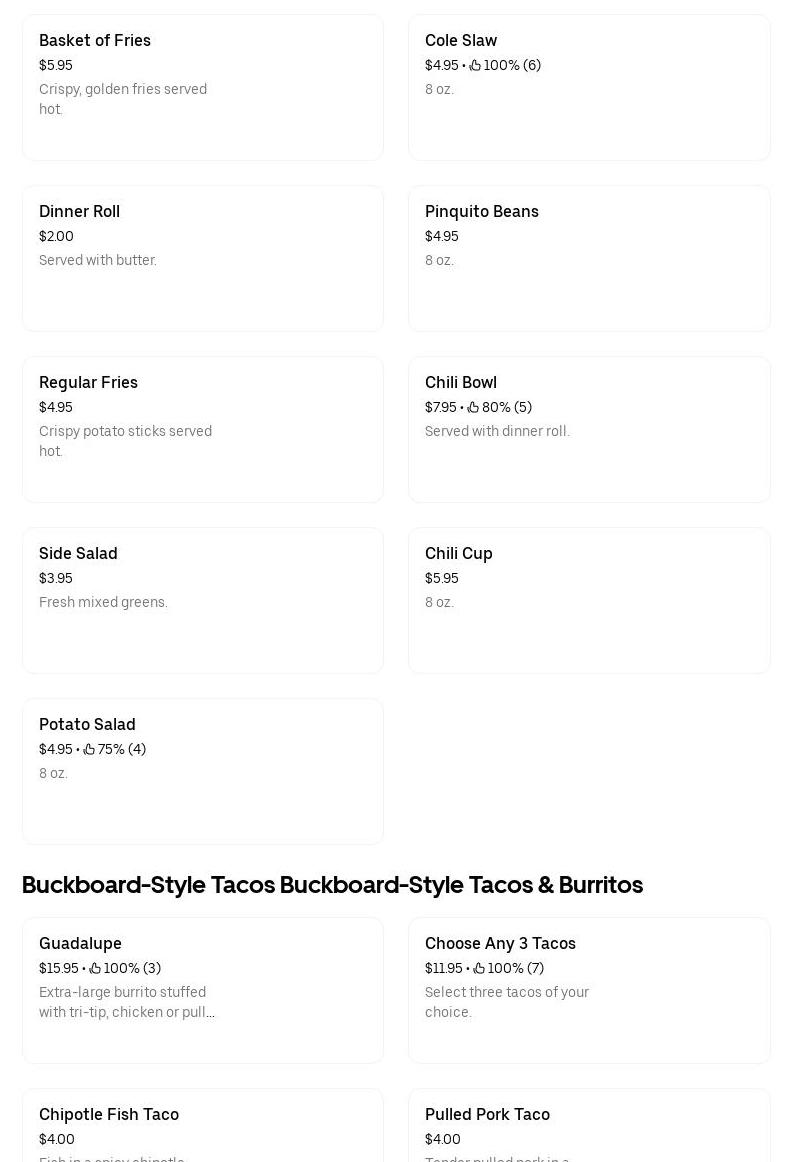Image resolution: width=804 pixels, height=1162 pixels.
Task: Select the Basket of Fries menu item
Action: pos(202,87)
